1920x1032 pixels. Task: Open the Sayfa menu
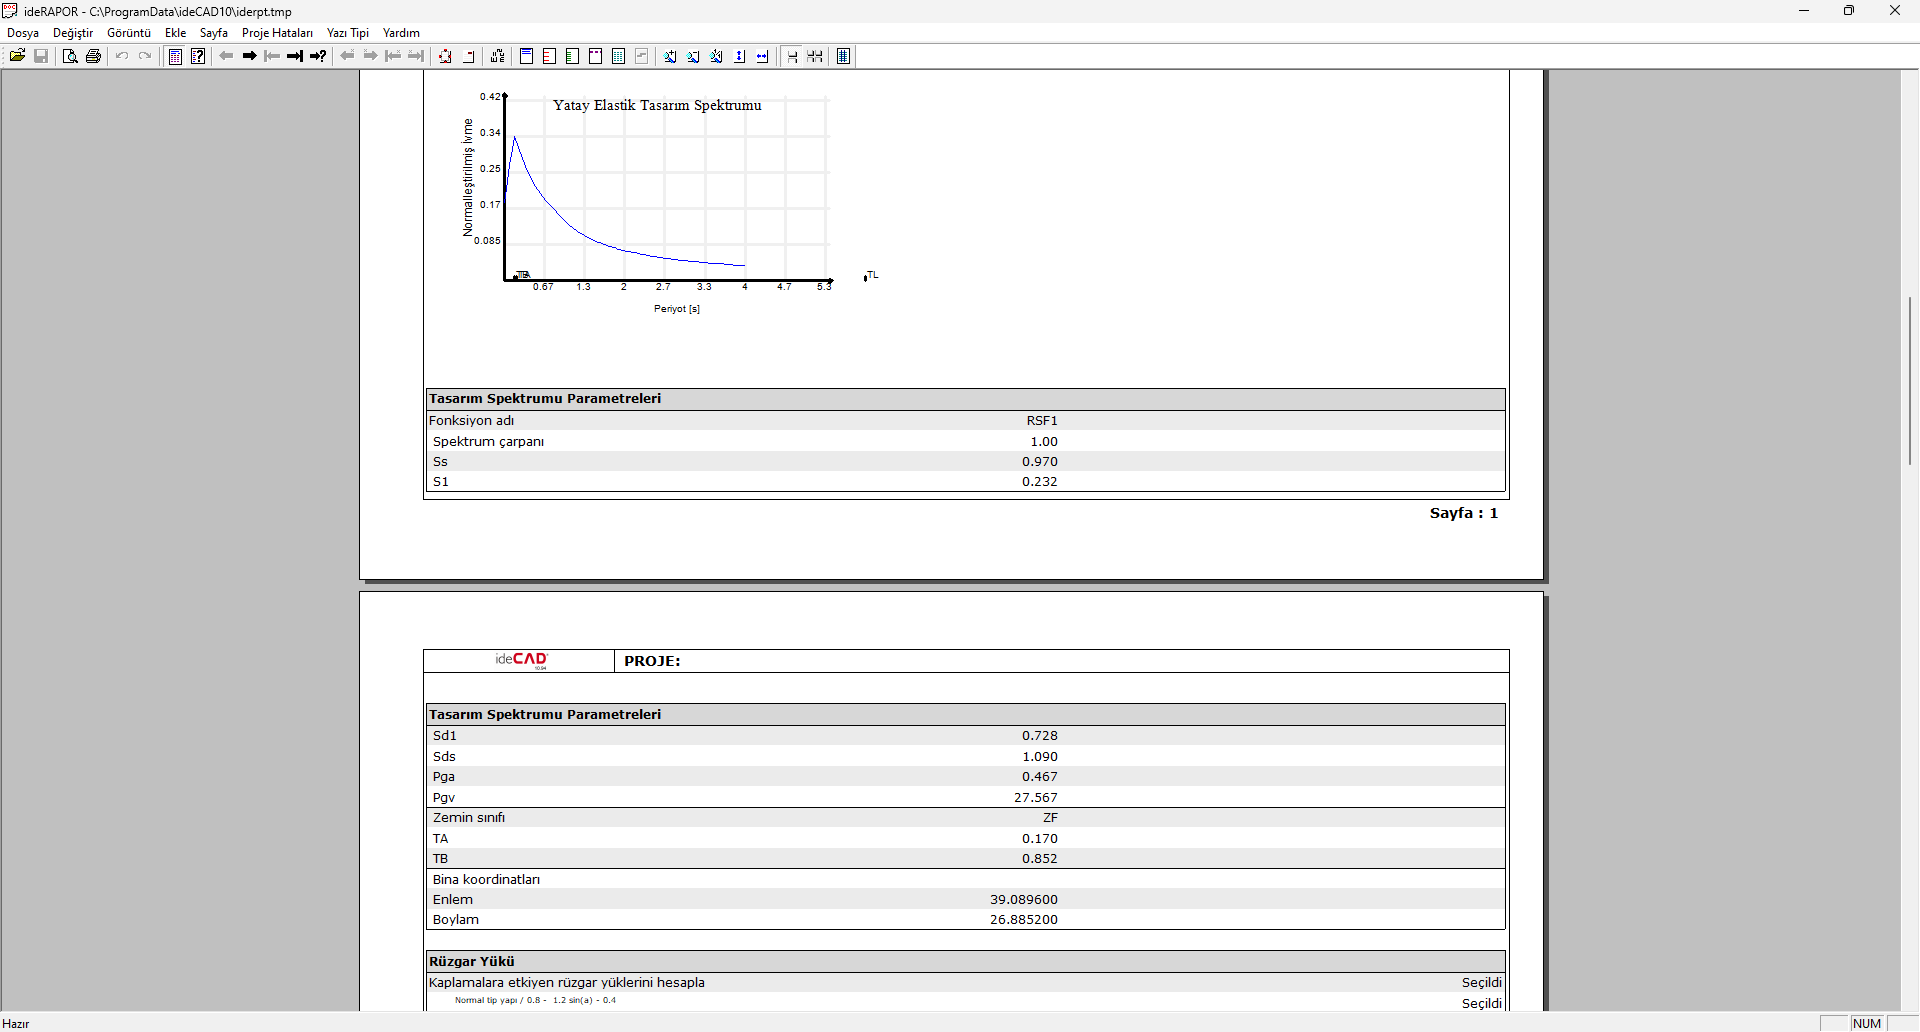click(x=214, y=33)
